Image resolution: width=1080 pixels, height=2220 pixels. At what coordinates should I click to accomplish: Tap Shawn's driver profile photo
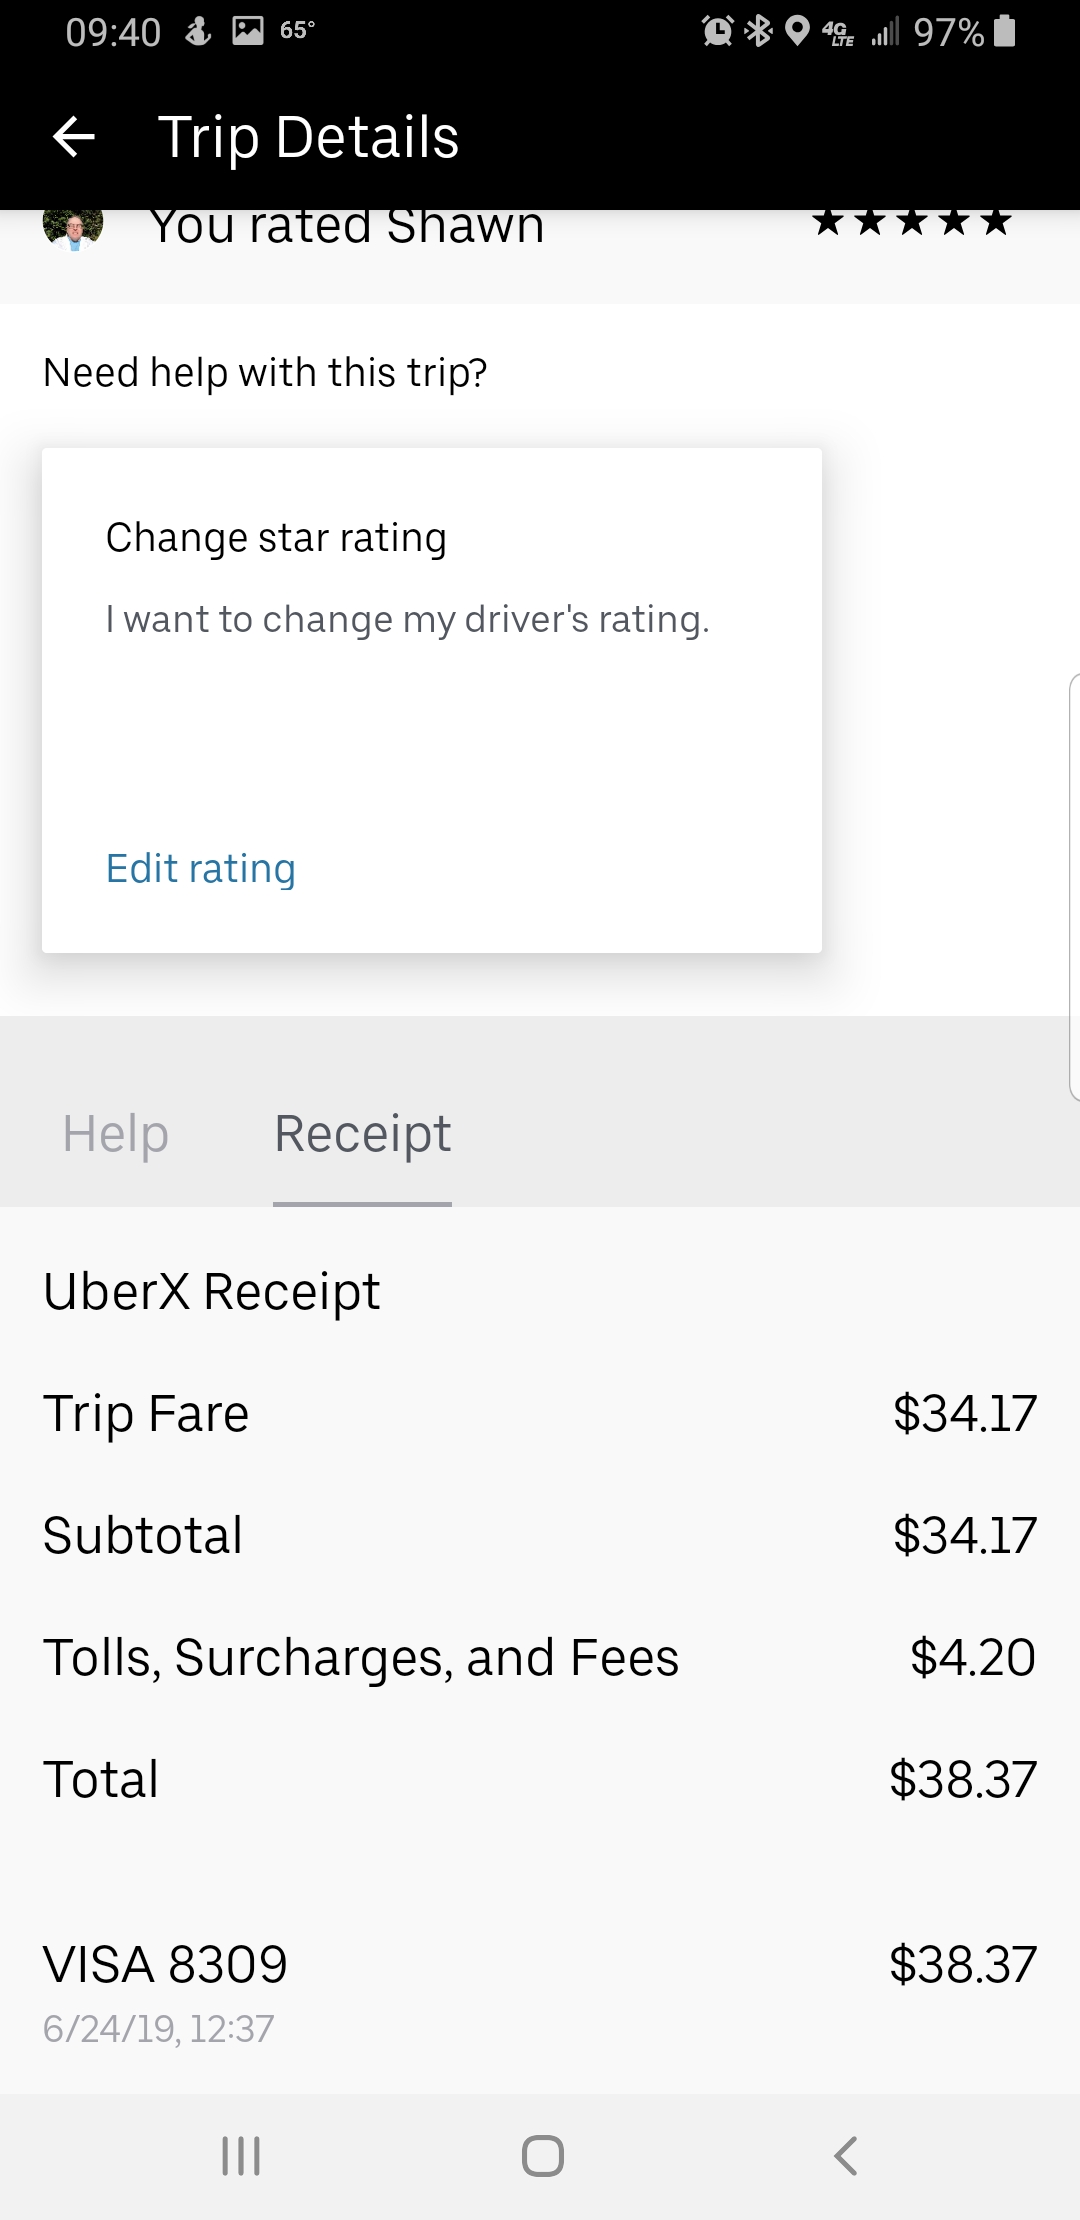73,226
